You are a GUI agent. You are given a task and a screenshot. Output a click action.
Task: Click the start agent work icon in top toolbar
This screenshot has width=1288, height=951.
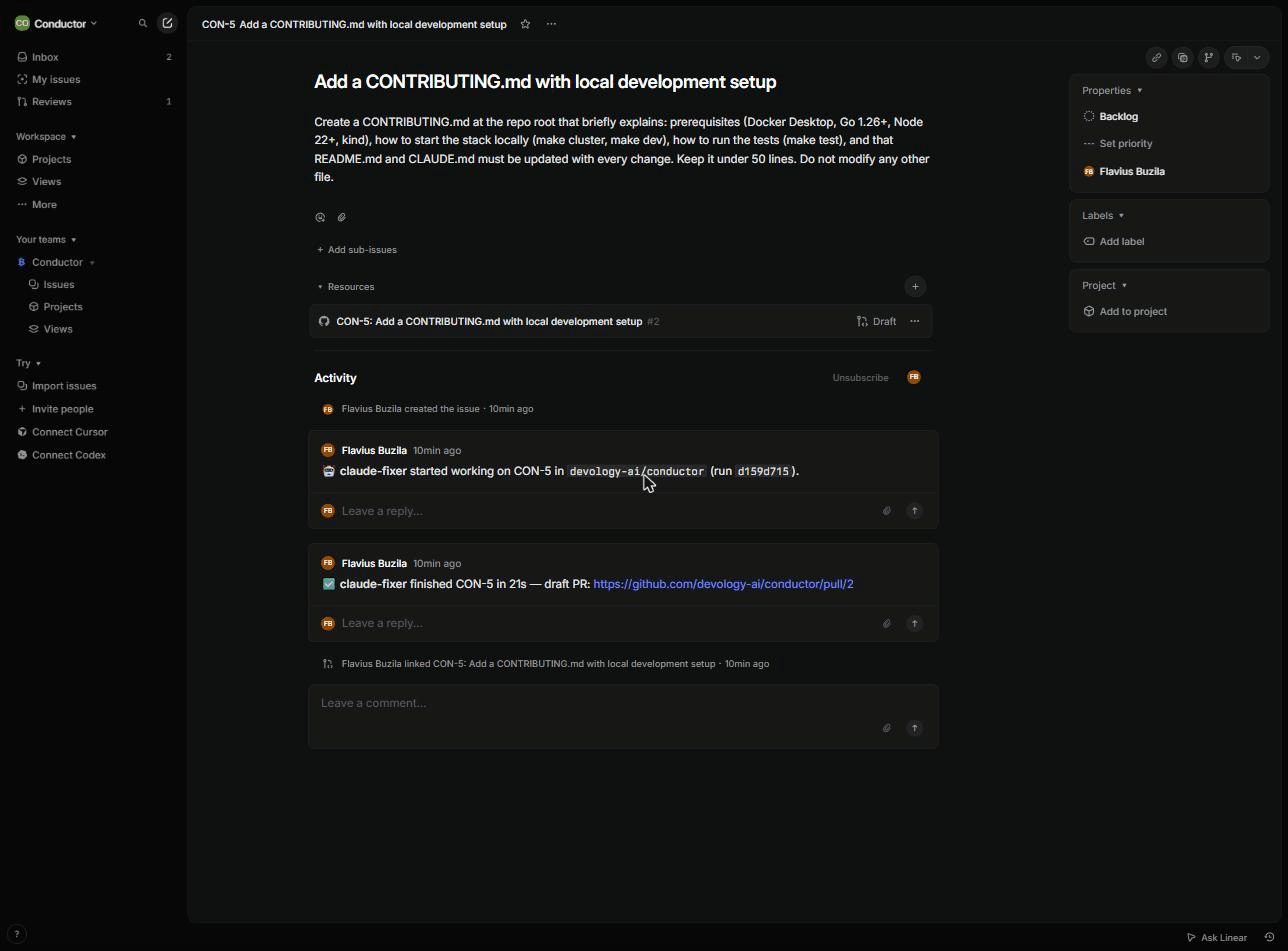[1237, 58]
